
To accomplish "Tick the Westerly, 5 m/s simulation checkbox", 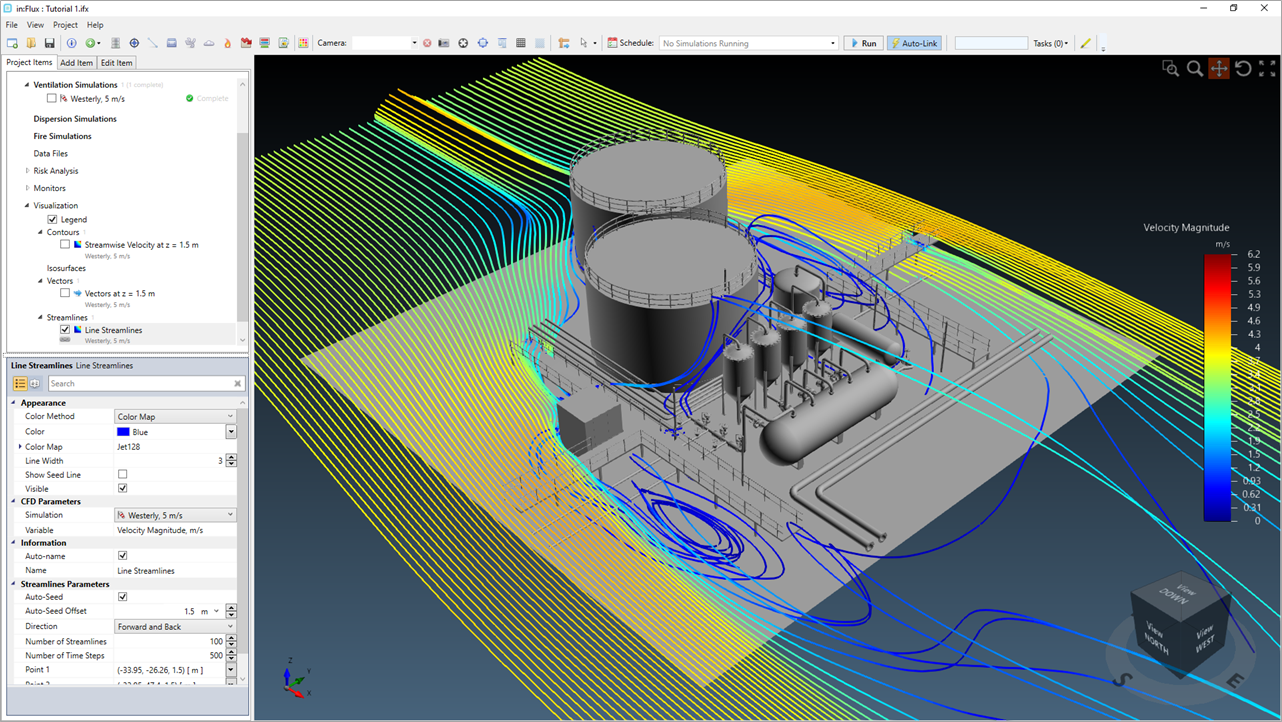I will tap(52, 98).
